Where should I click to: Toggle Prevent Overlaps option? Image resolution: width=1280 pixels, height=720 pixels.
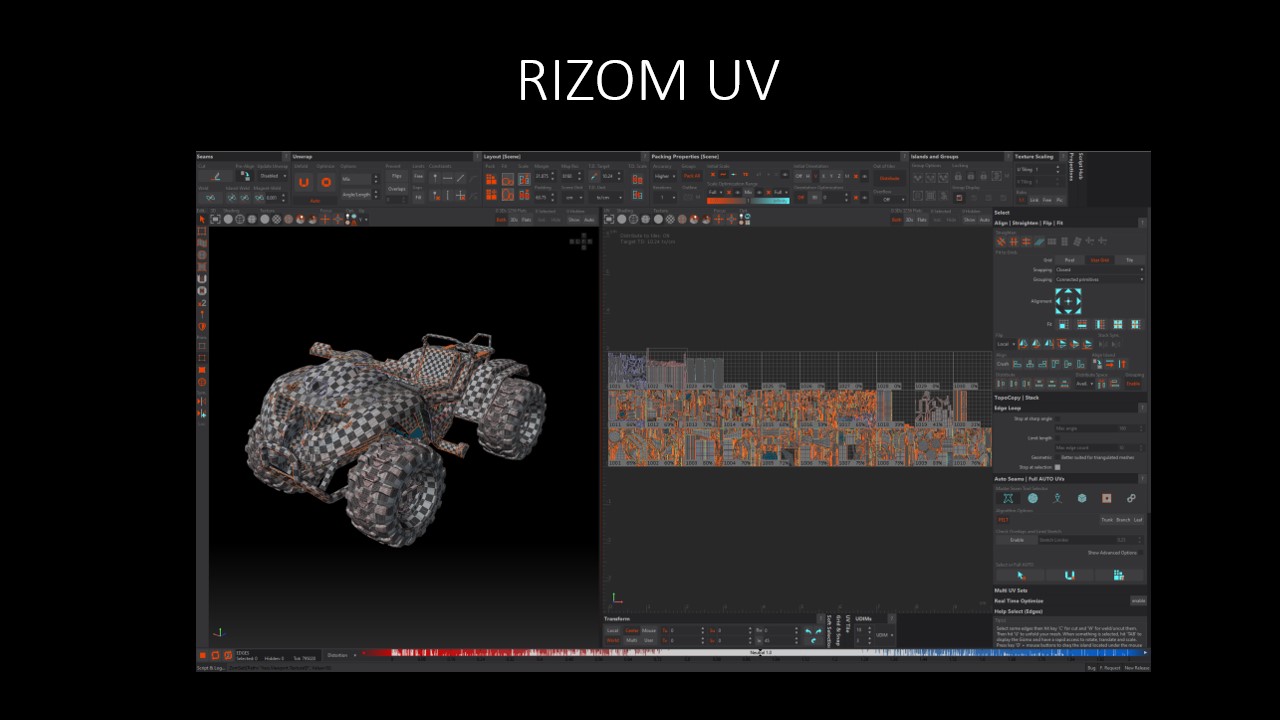tap(396, 188)
